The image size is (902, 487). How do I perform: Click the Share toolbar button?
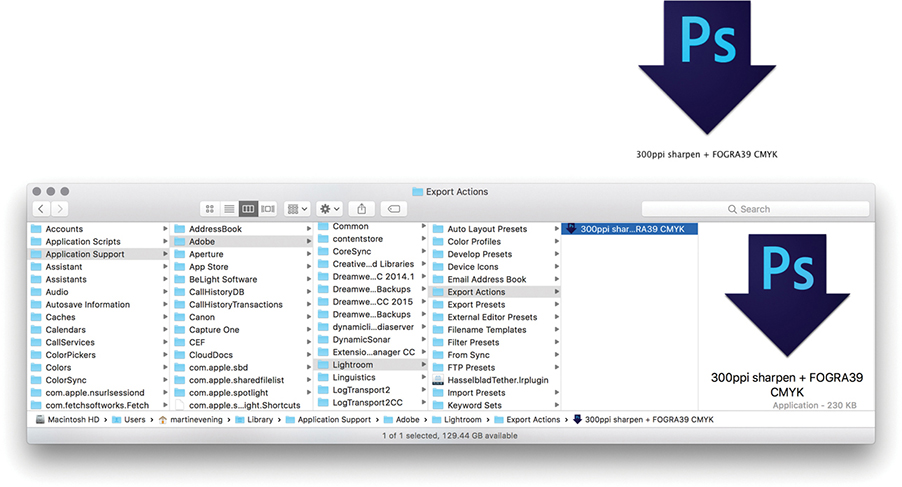click(362, 209)
